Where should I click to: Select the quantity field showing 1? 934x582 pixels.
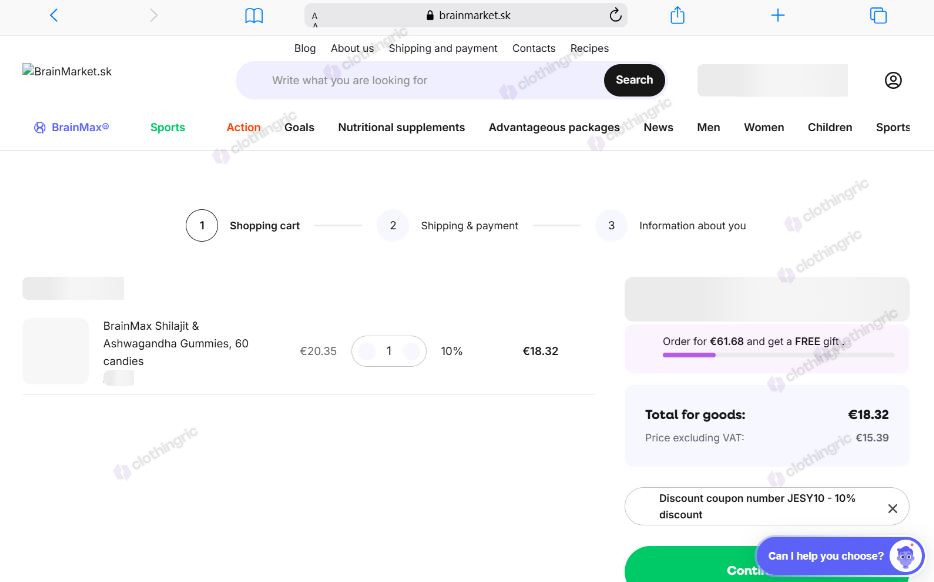389,351
